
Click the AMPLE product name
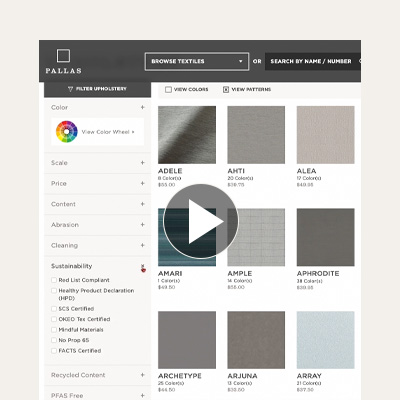coord(240,273)
